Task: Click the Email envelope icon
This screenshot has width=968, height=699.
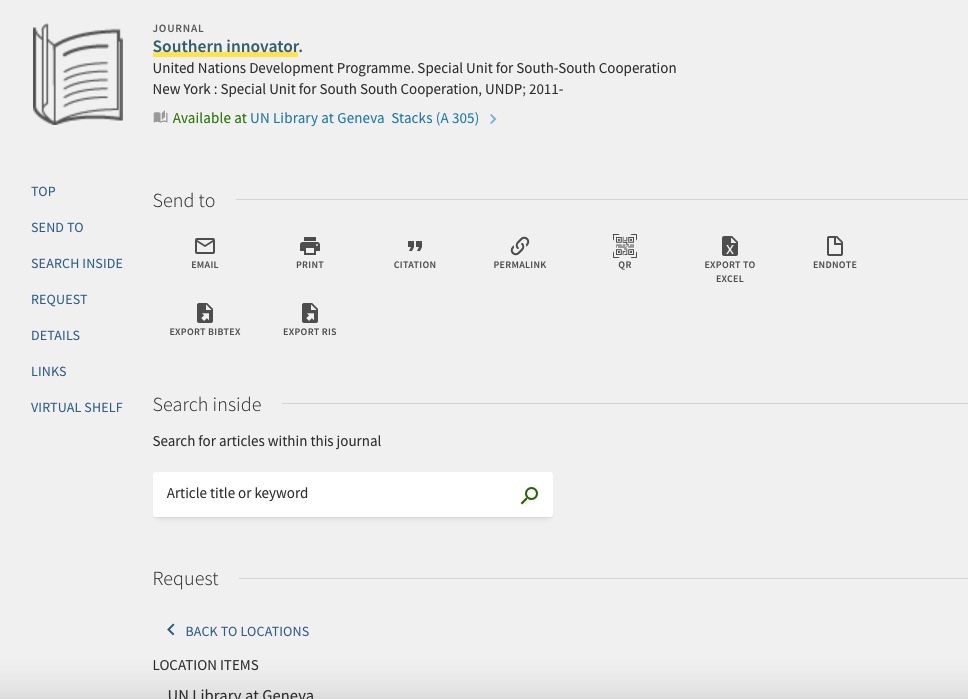Action: pyautogui.click(x=205, y=246)
